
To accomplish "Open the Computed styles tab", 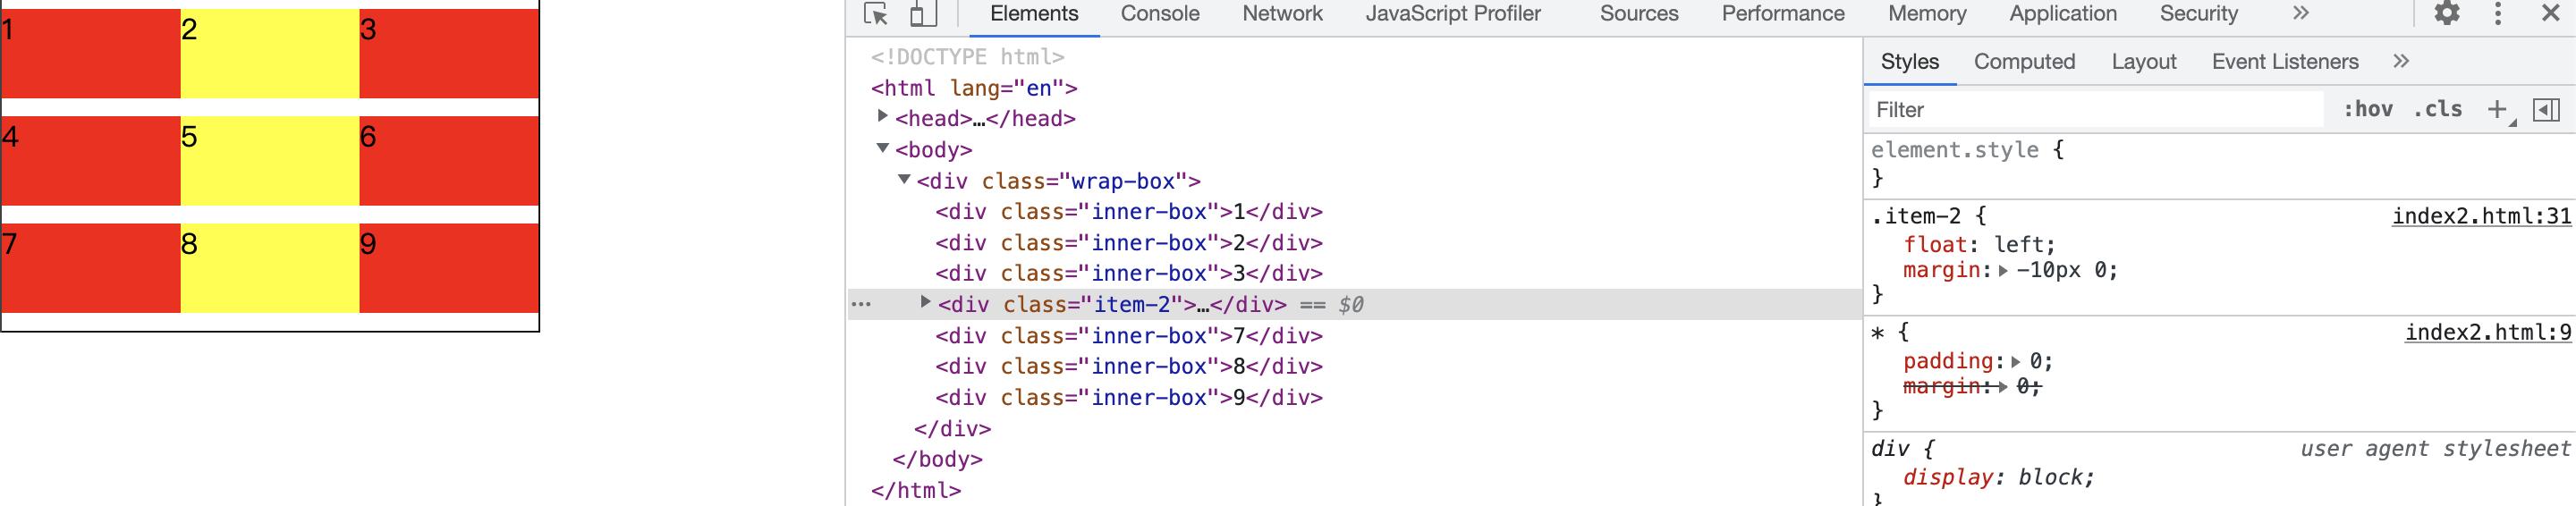I will click(x=2024, y=62).
